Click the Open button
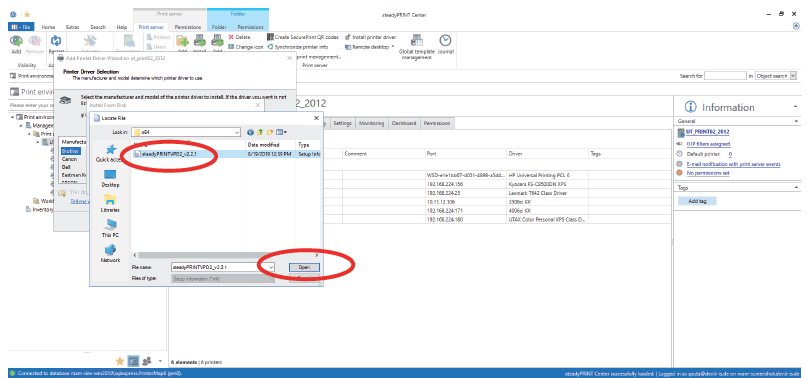Viewport: 807px width, 378px height. 304,267
